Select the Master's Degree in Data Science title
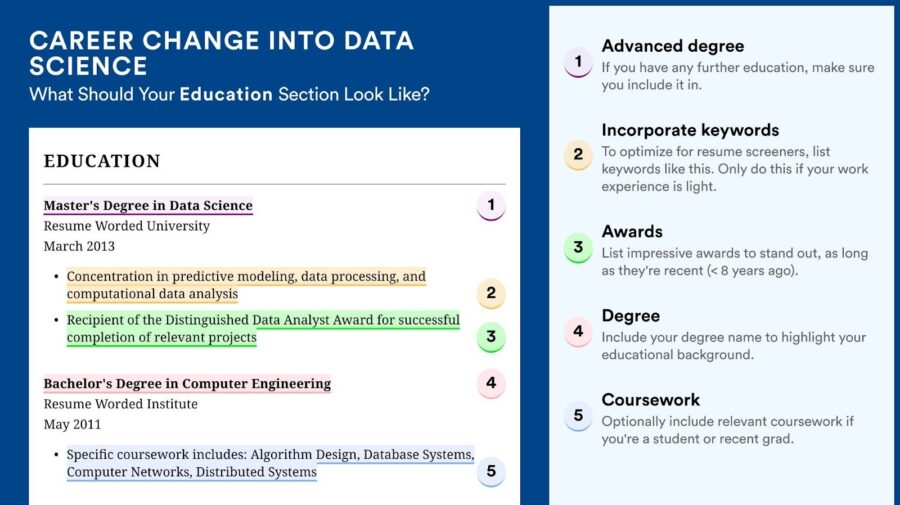Screen dimensions: 900x505 pos(148,206)
